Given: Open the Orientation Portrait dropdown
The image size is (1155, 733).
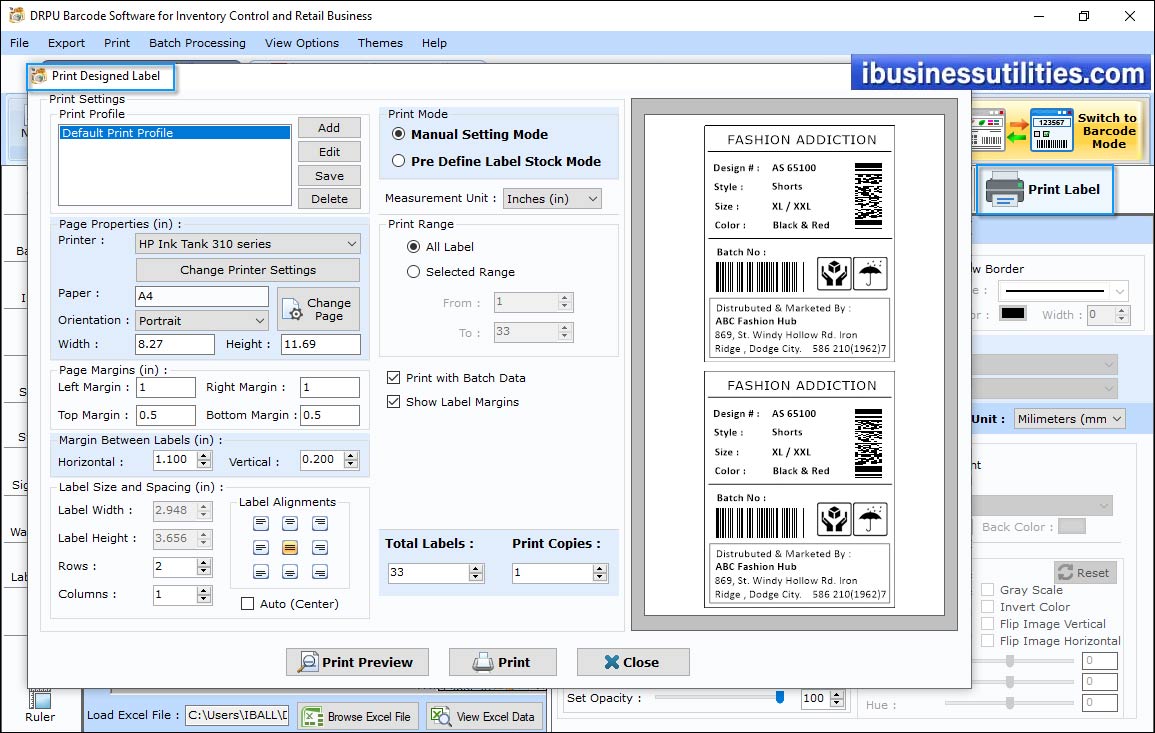Looking at the screenshot, I should pos(202,320).
